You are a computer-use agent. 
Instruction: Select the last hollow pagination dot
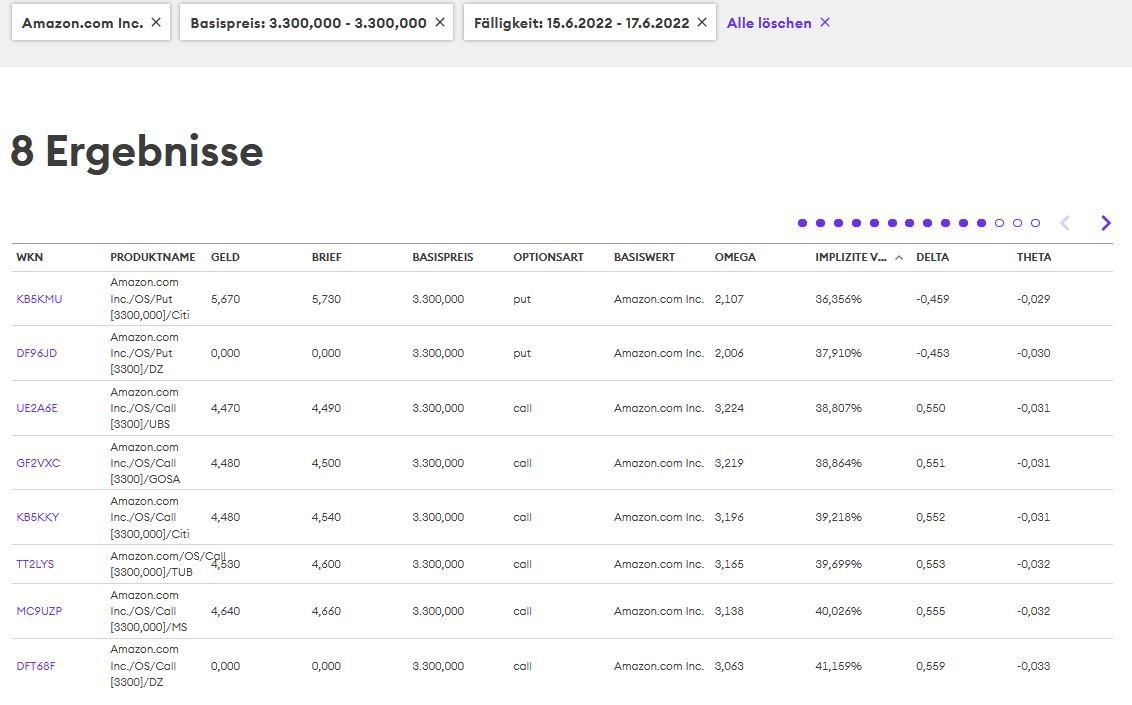1035,223
